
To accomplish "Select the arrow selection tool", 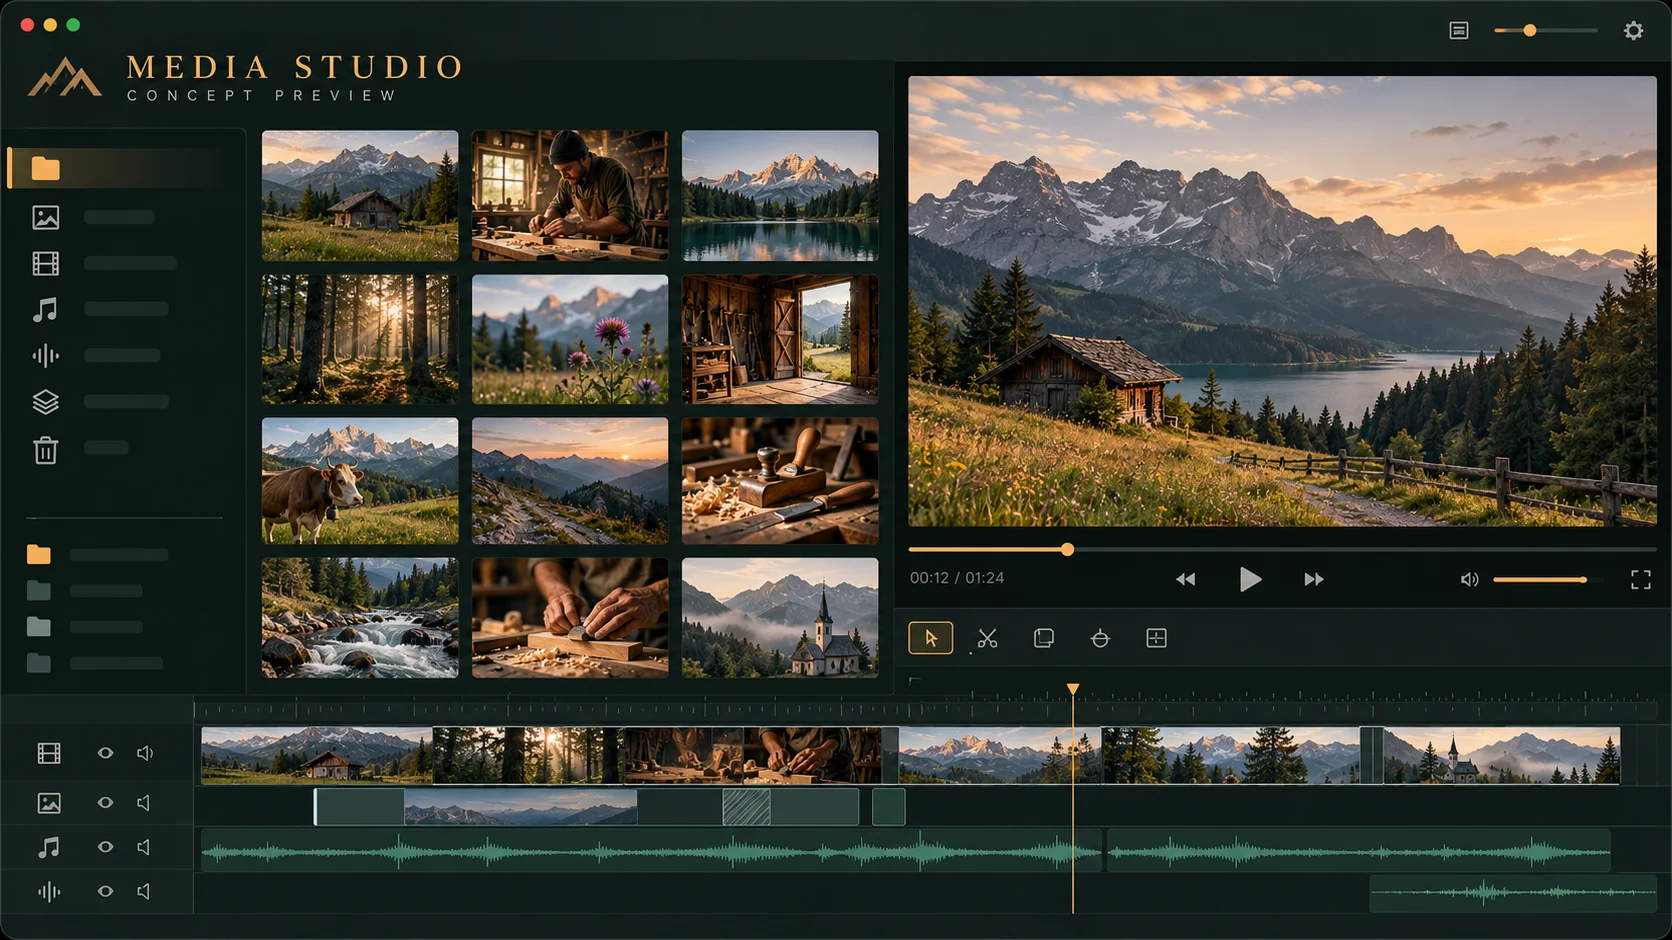I will 930,638.
